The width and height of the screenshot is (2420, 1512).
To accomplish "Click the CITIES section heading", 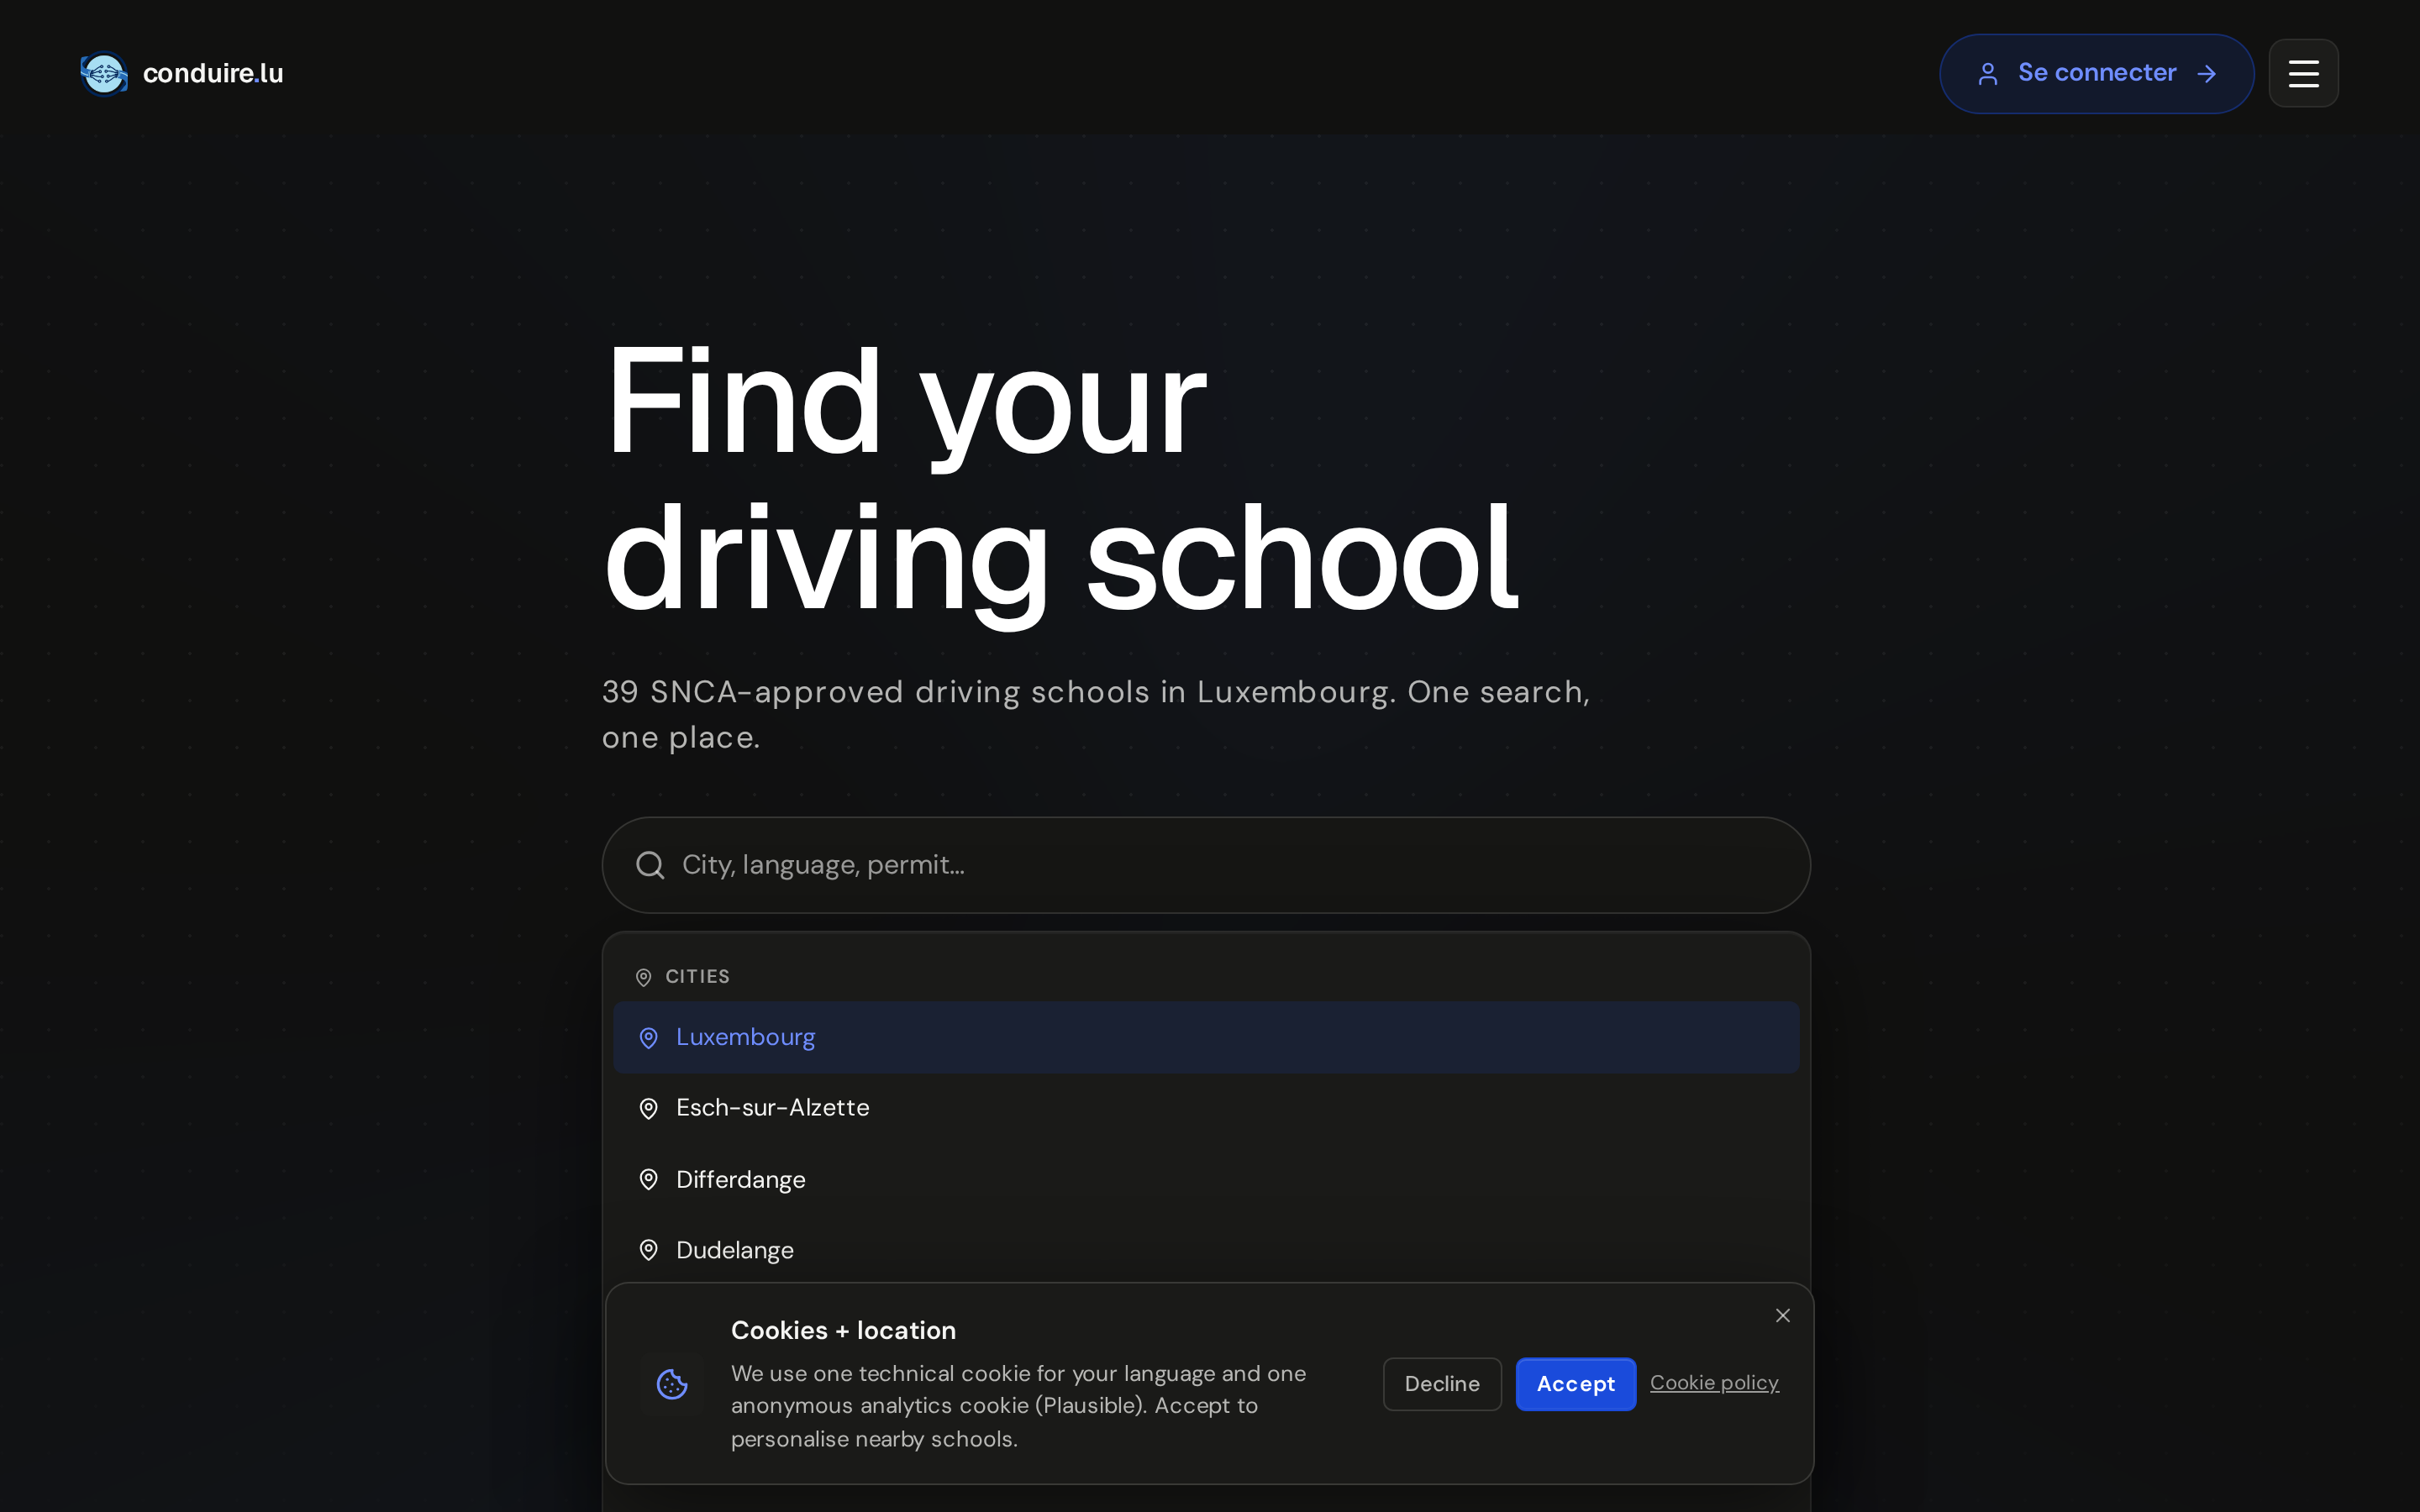I will pyautogui.click(x=697, y=977).
